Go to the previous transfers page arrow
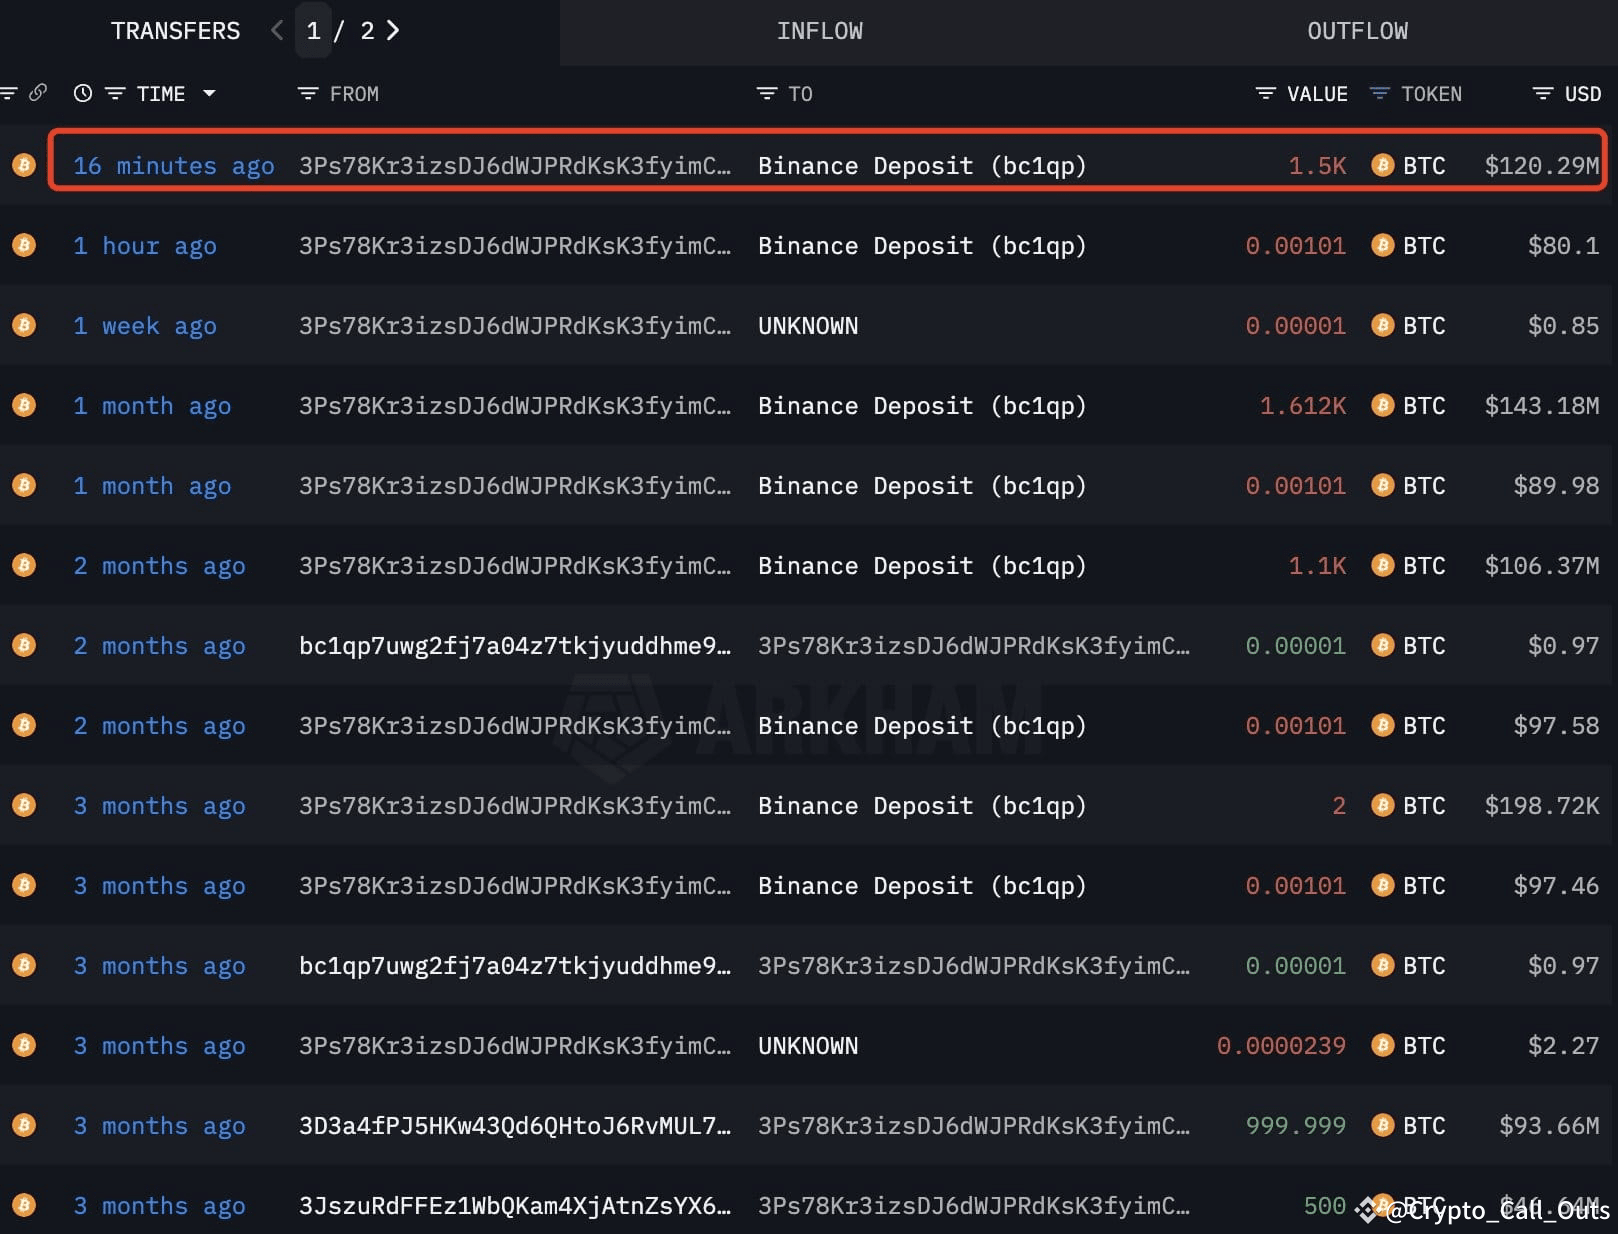Image resolution: width=1618 pixels, height=1234 pixels. click(x=277, y=31)
